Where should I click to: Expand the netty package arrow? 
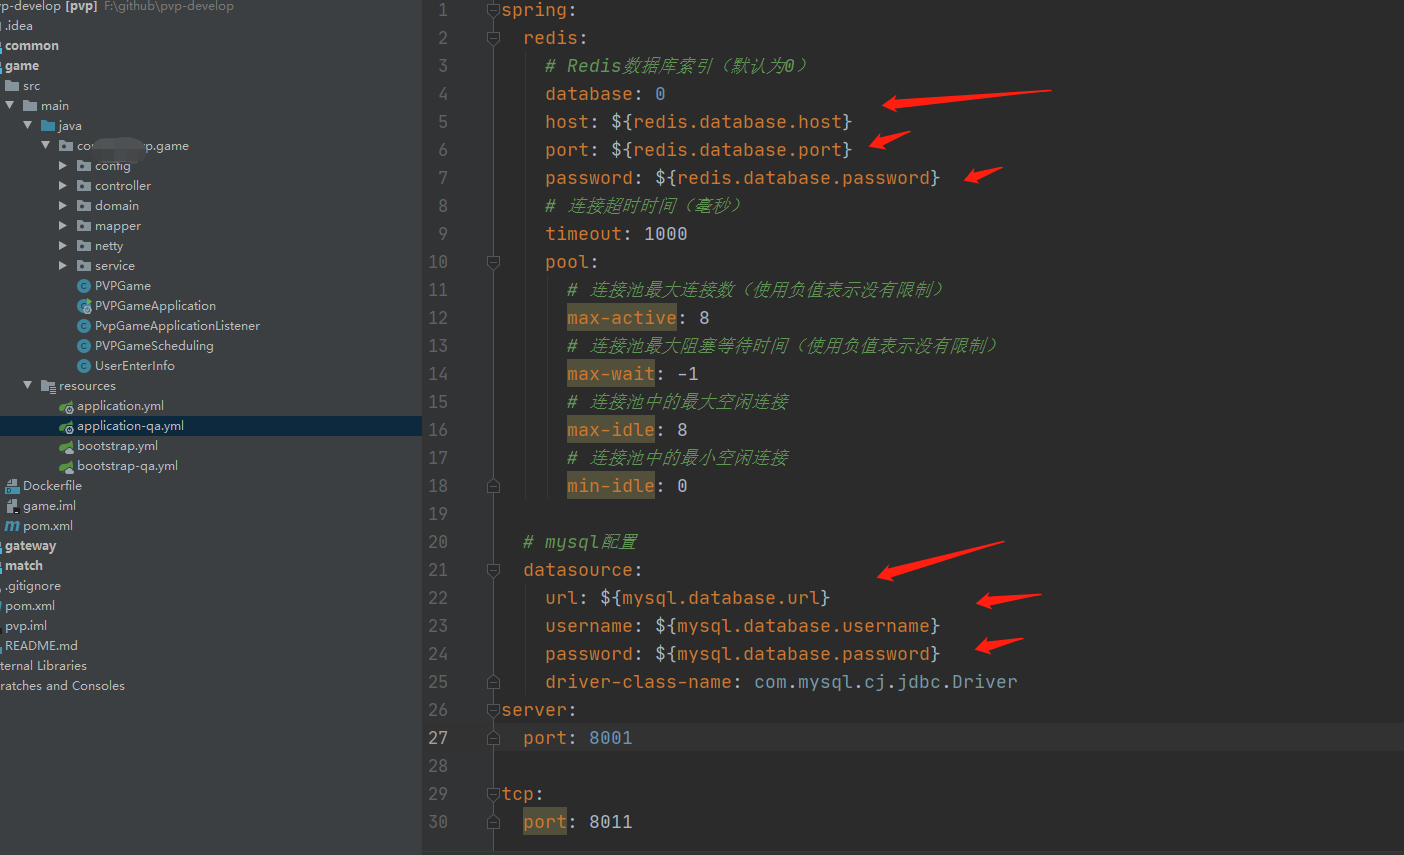(x=63, y=246)
